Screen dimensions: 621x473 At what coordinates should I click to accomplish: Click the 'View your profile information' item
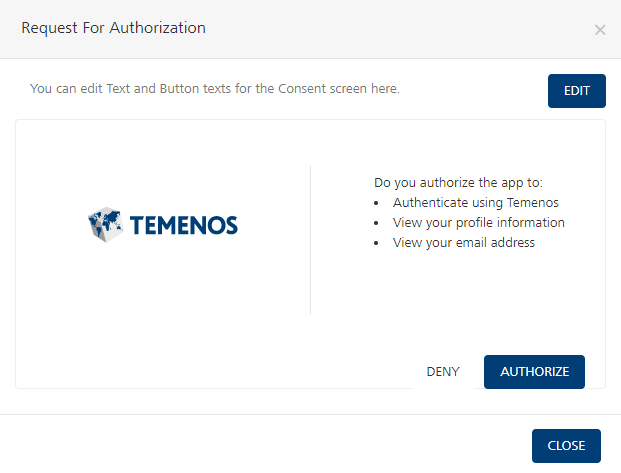pyautogui.click(x=478, y=223)
